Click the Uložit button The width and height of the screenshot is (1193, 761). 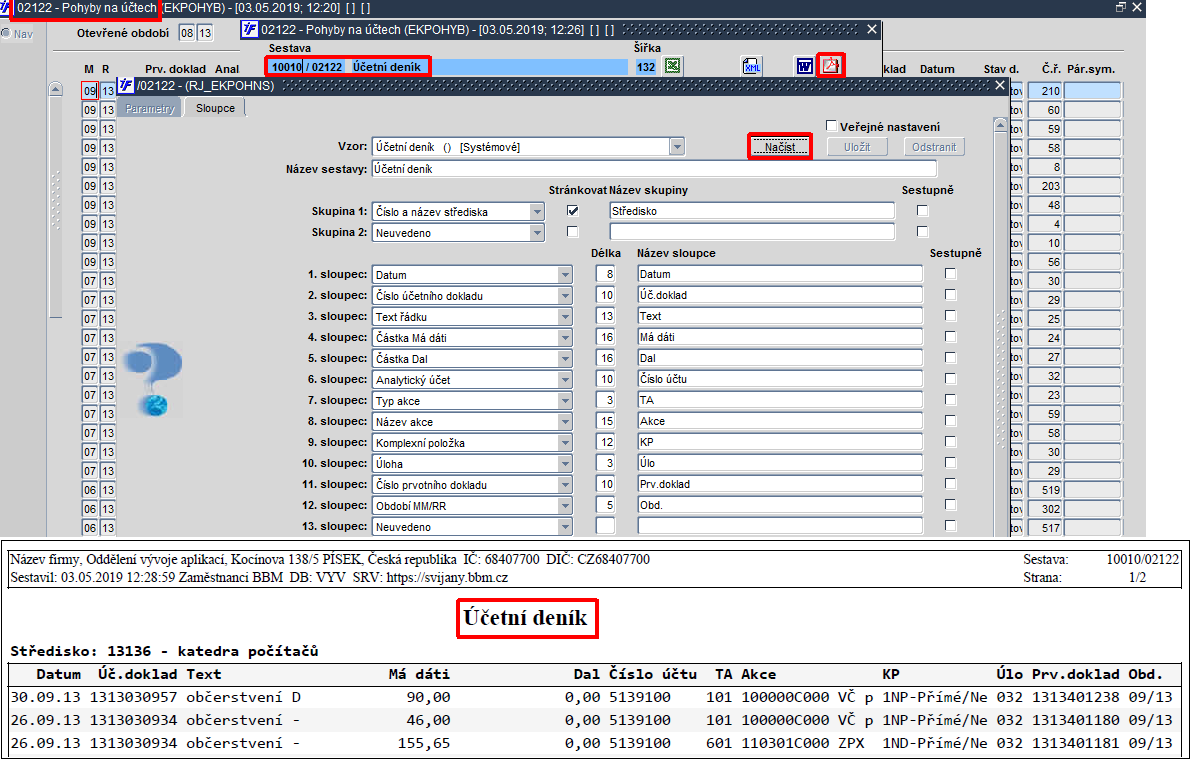click(x=857, y=147)
